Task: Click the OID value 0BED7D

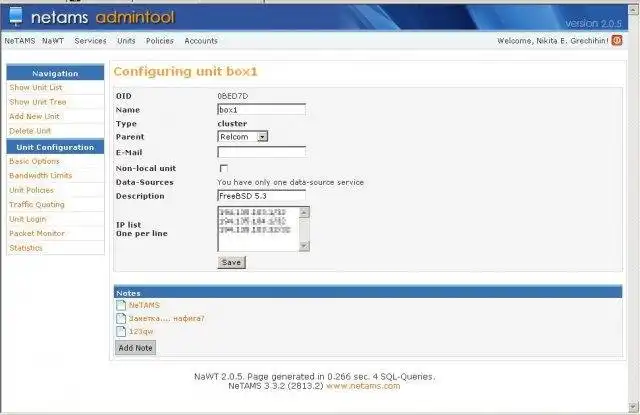Action: pyautogui.click(x=233, y=96)
